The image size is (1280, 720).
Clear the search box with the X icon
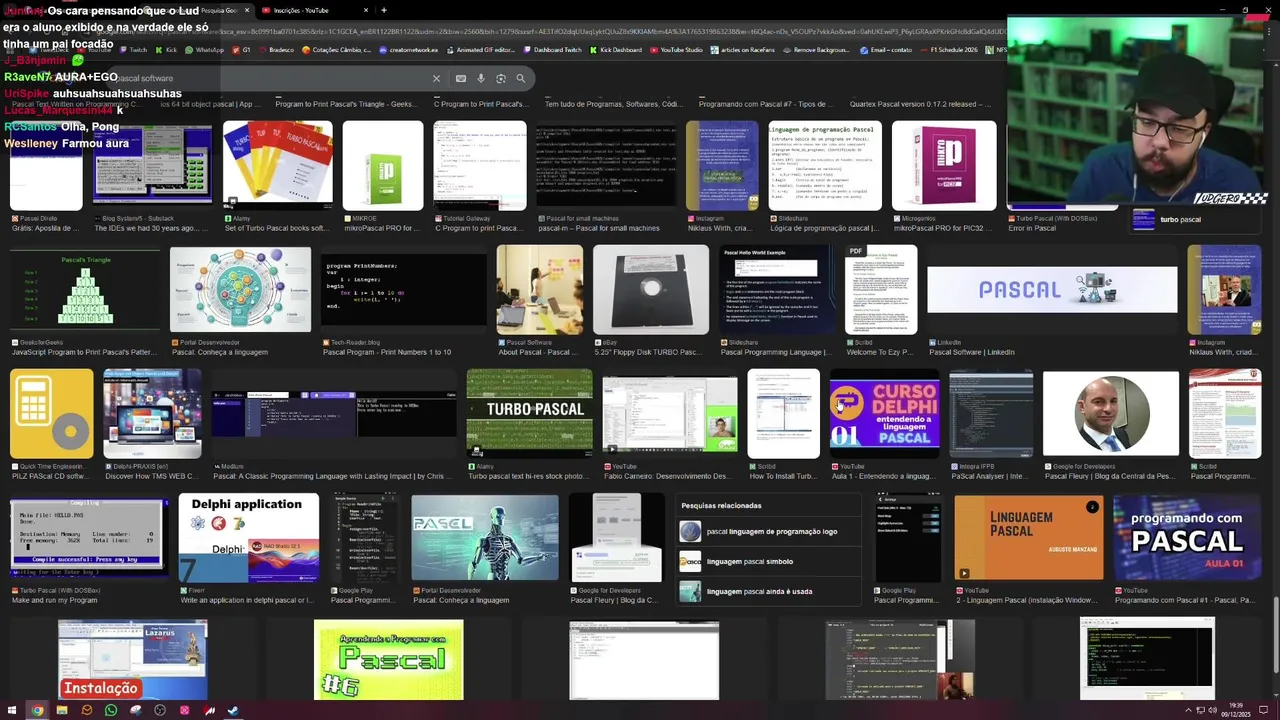pyautogui.click(x=436, y=78)
